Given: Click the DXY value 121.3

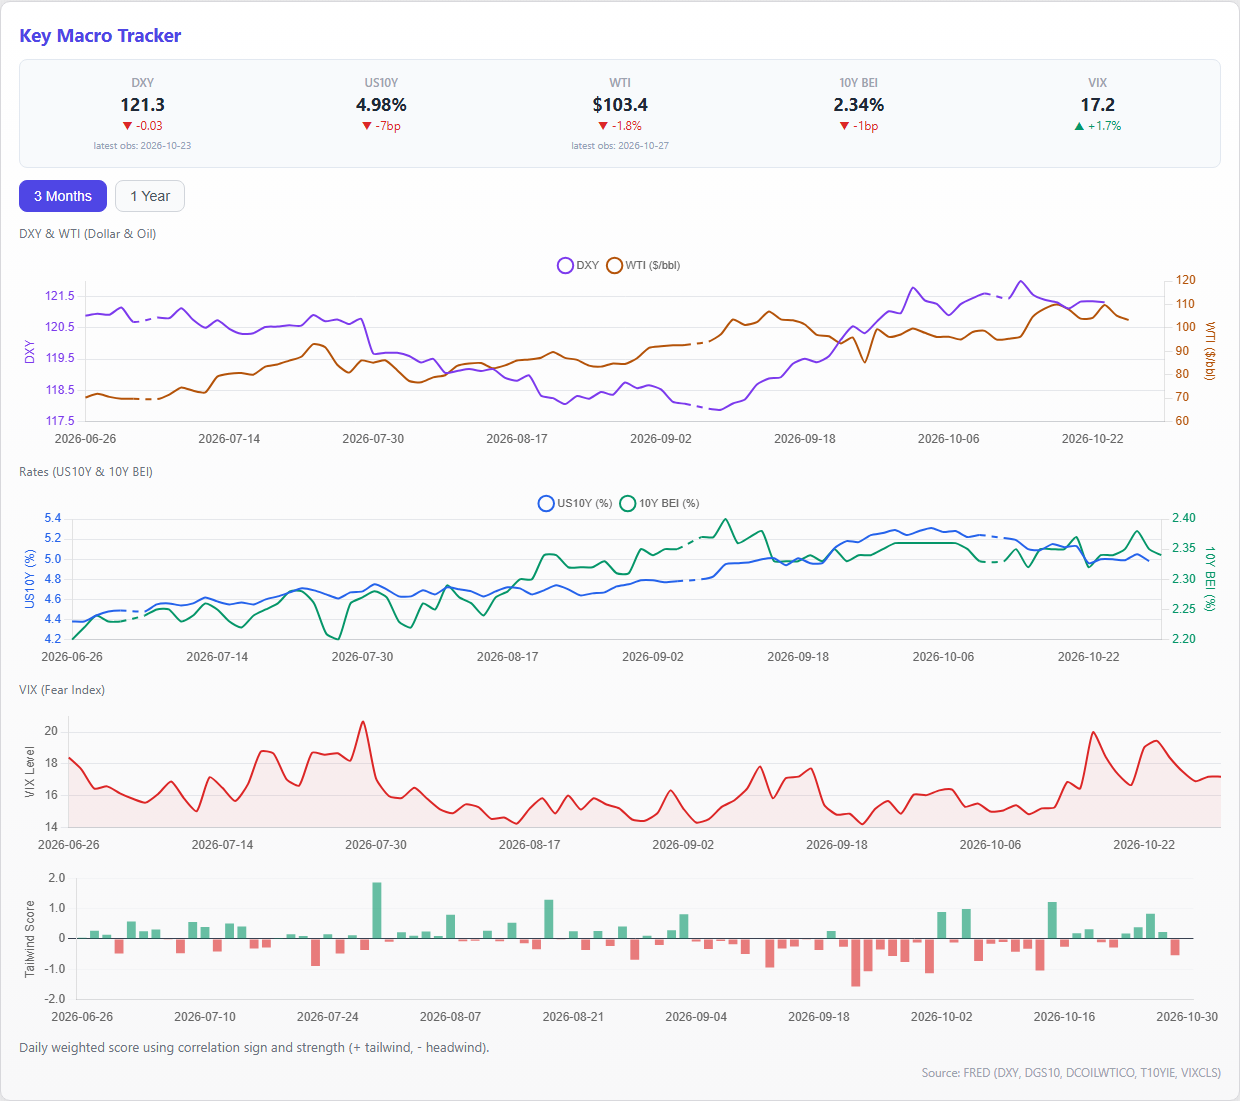Looking at the screenshot, I should (x=142, y=104).
